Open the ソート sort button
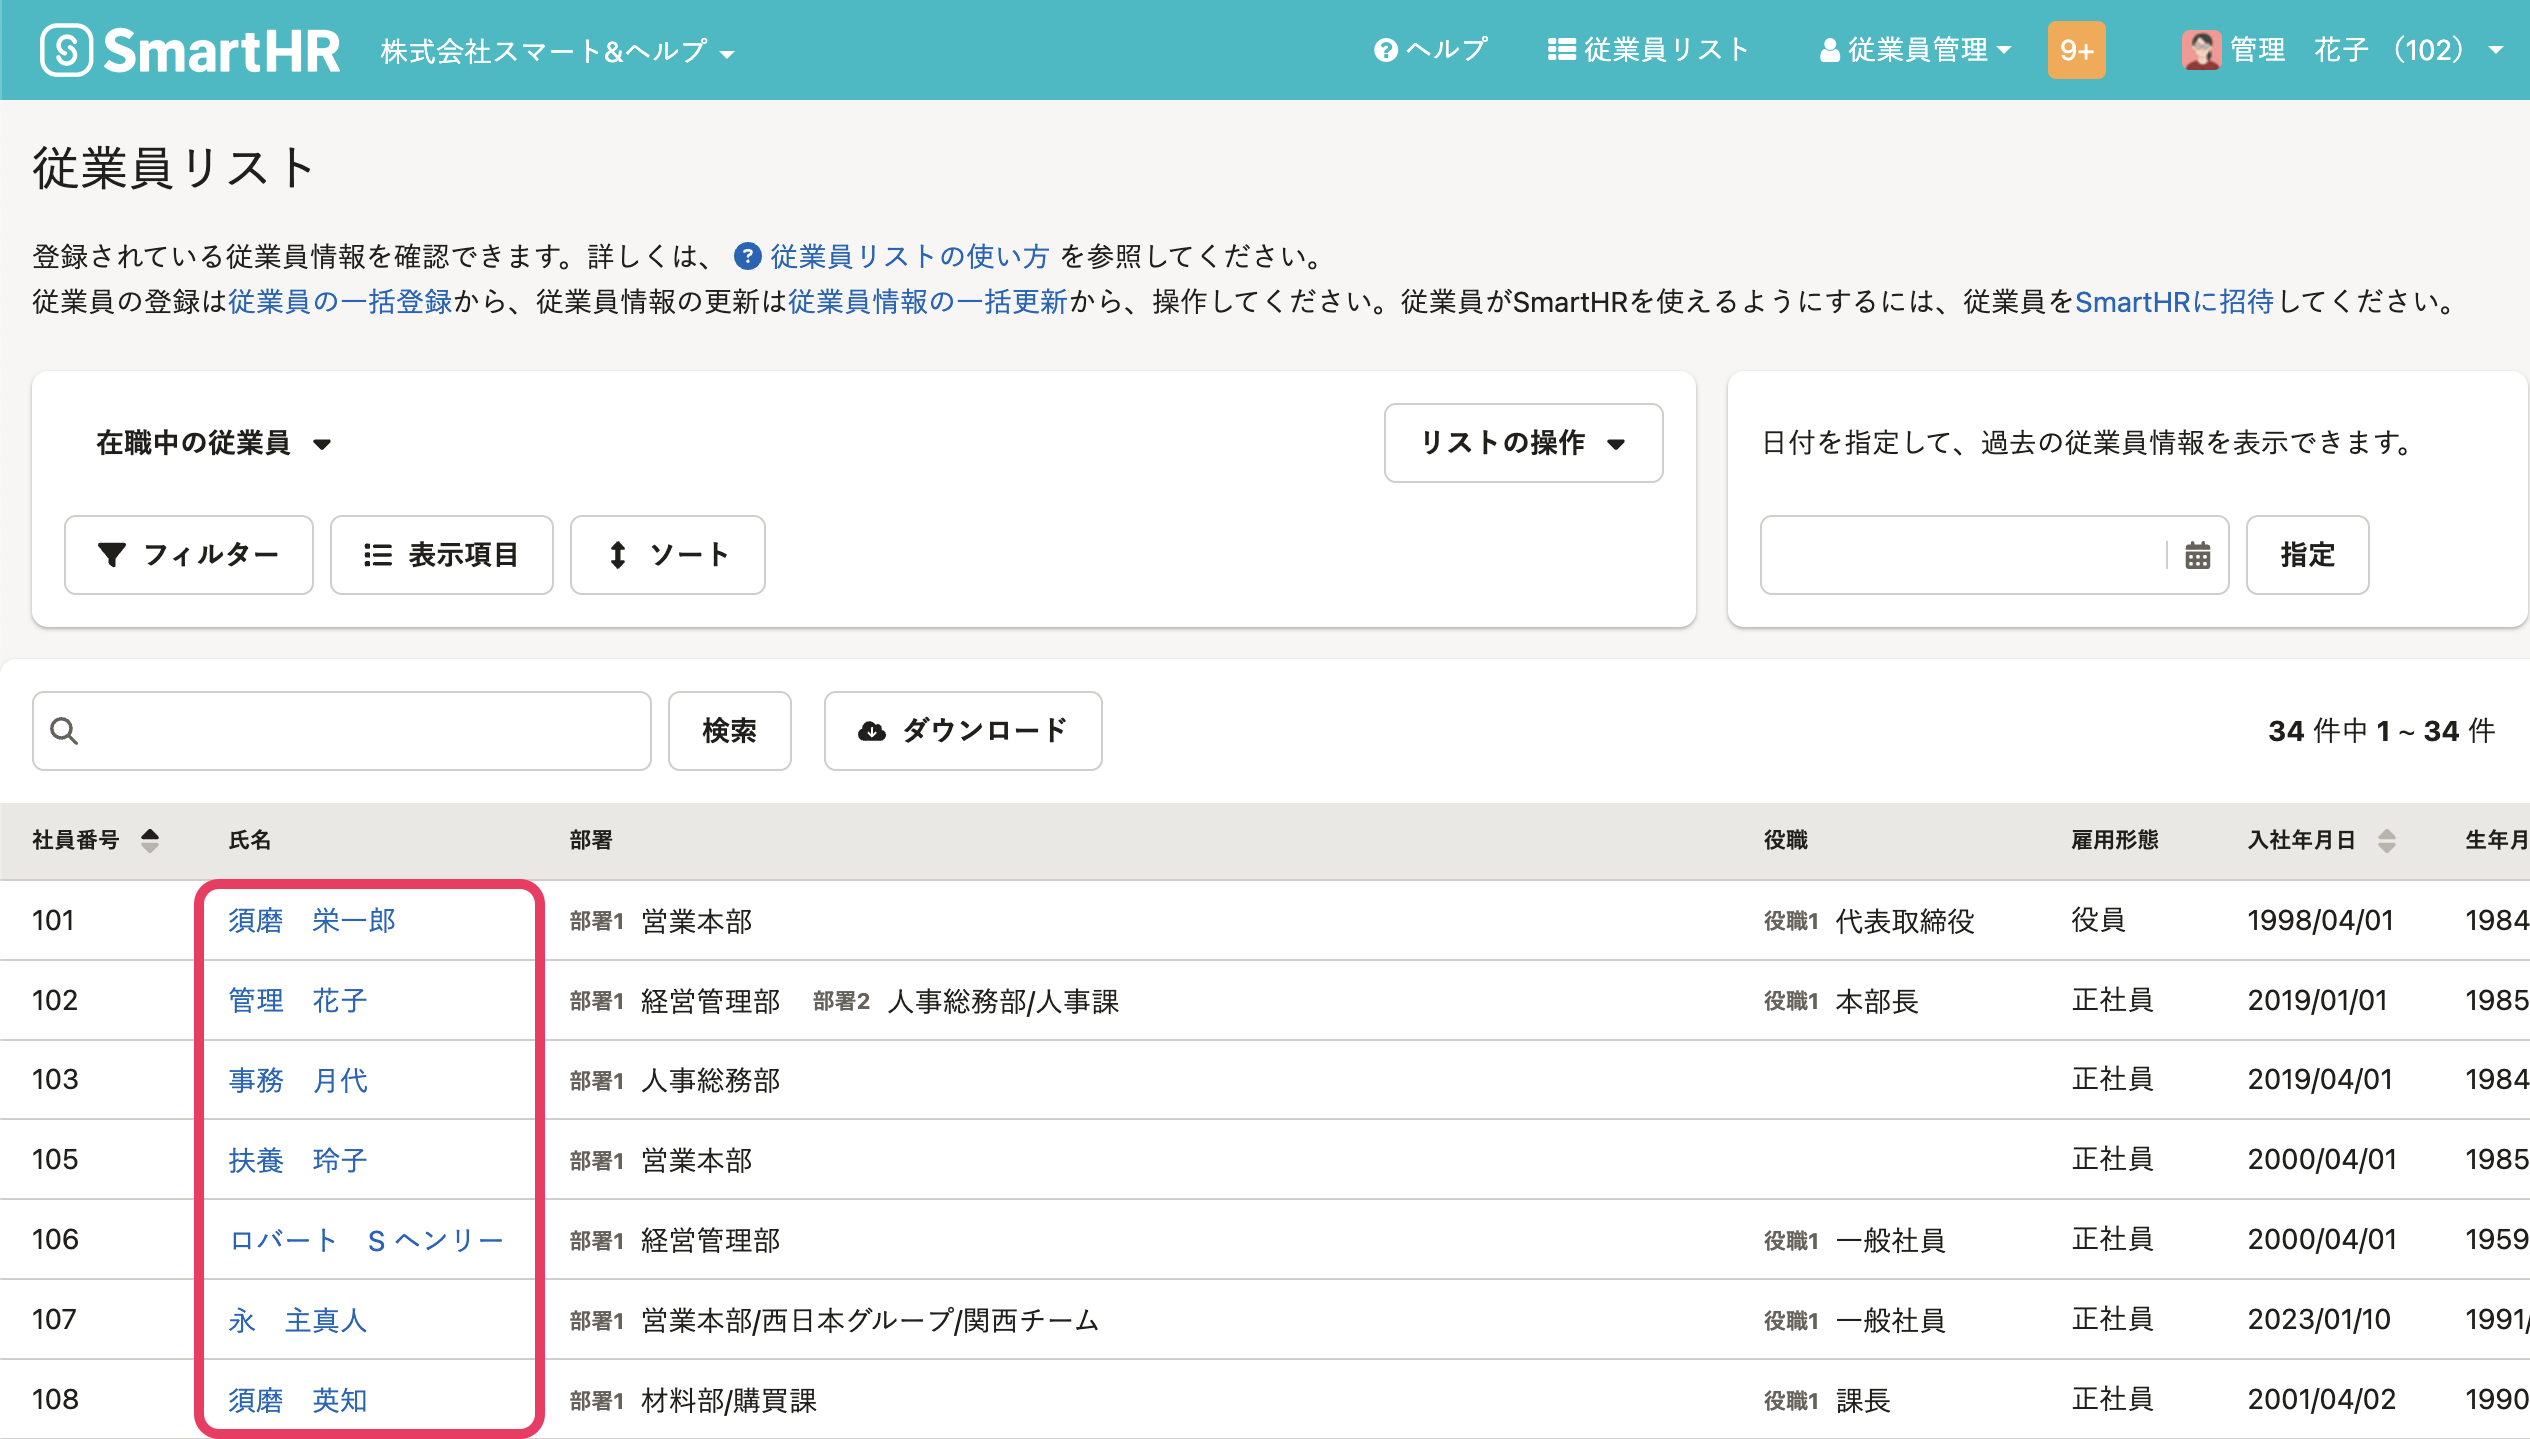The height and width of the screenshot is (1439, 2530). click(x=667, y=555)
